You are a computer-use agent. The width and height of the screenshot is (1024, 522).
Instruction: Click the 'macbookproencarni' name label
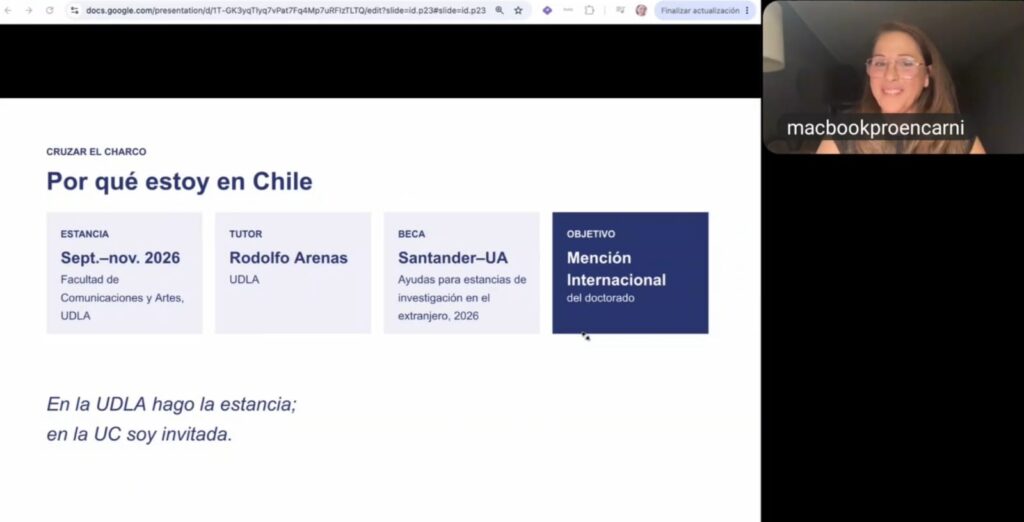pos(875,128)
